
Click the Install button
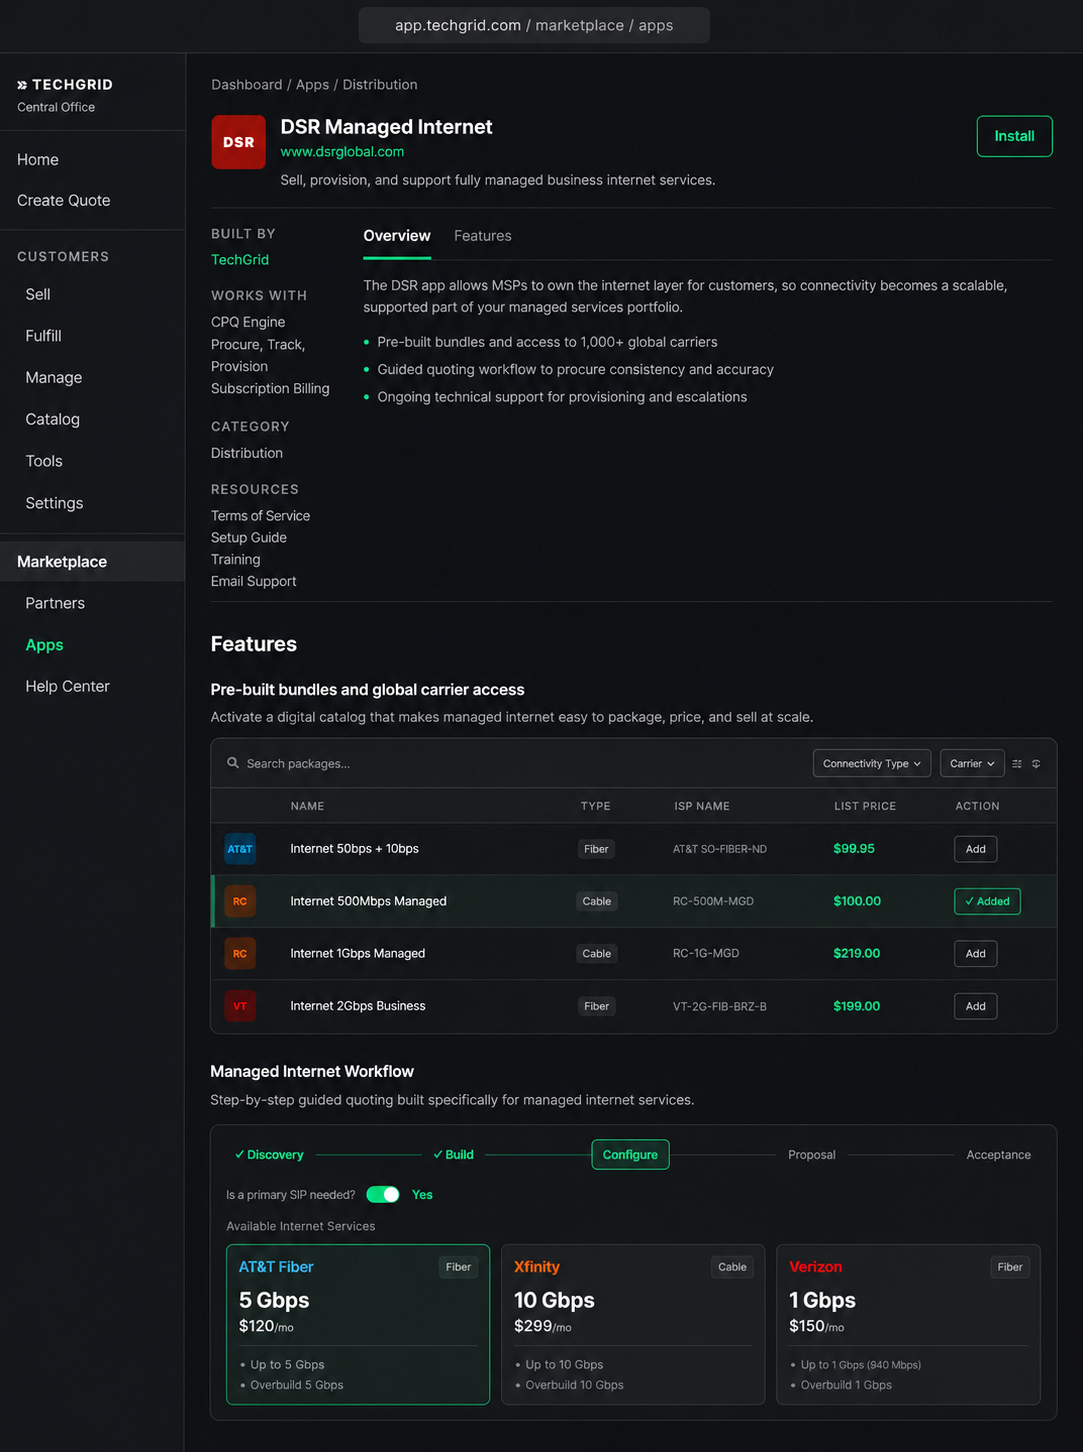[1014, 136]
